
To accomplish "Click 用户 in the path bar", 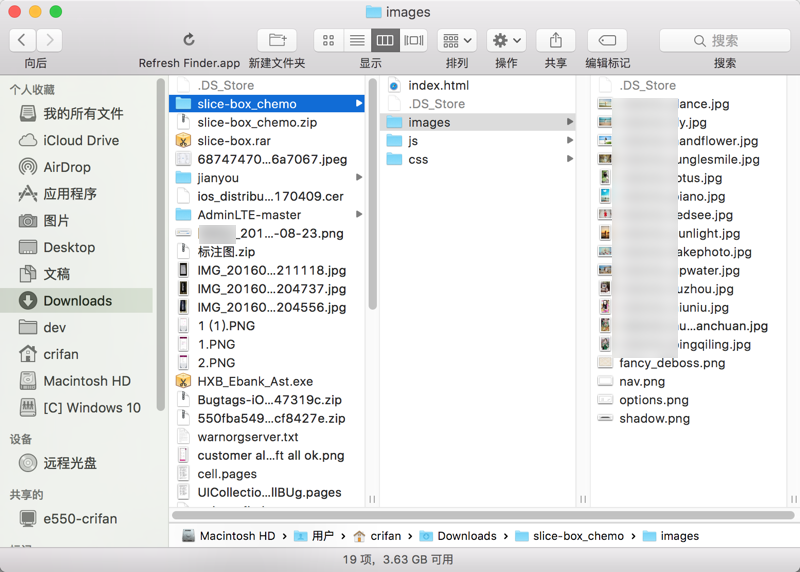I will (315, 536).
